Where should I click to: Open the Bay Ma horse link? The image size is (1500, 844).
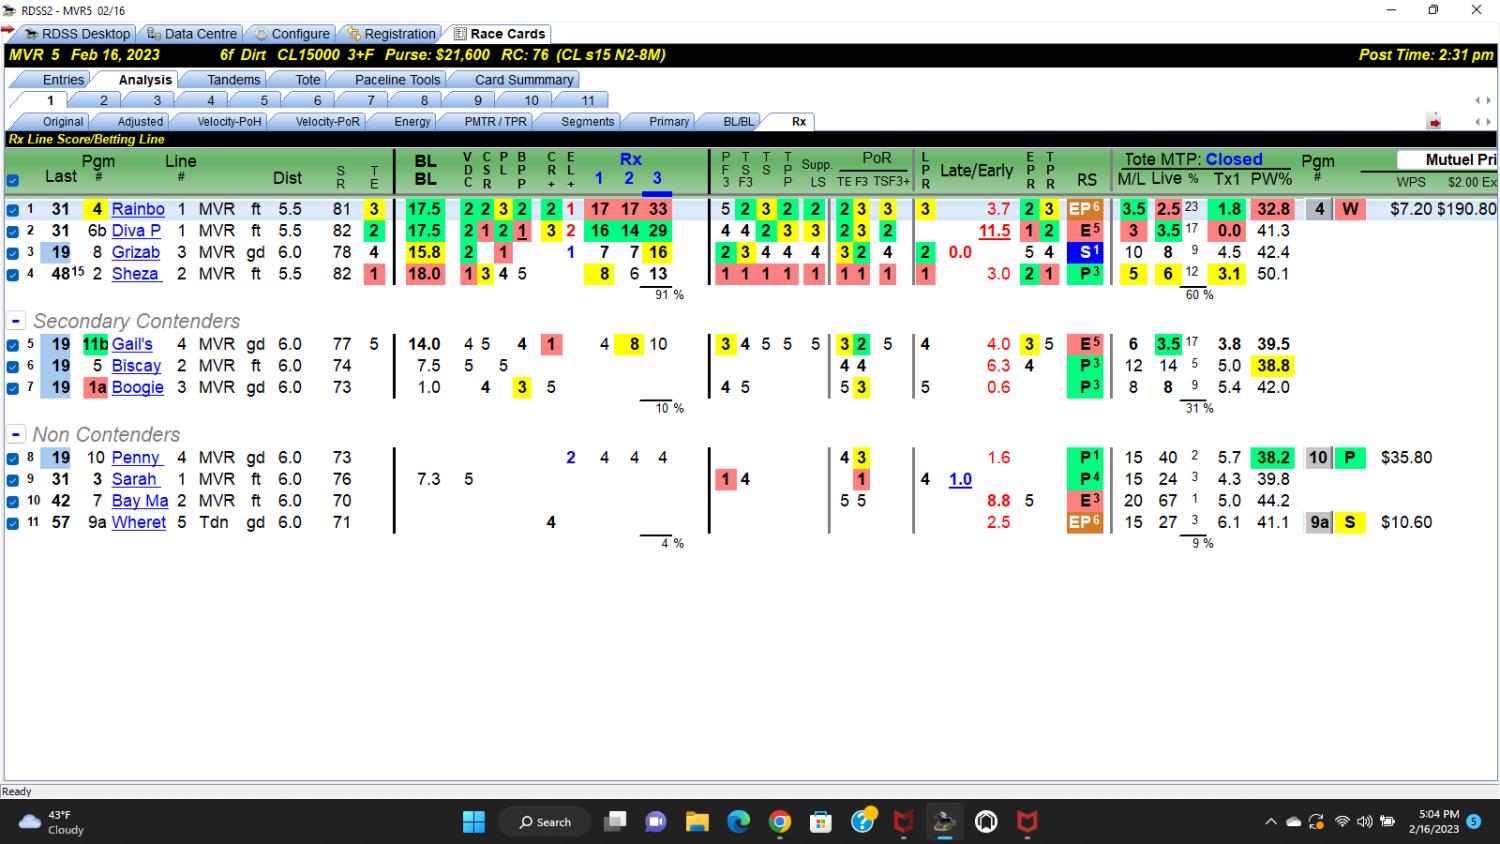pyautogui.click(x=140, y=501)
